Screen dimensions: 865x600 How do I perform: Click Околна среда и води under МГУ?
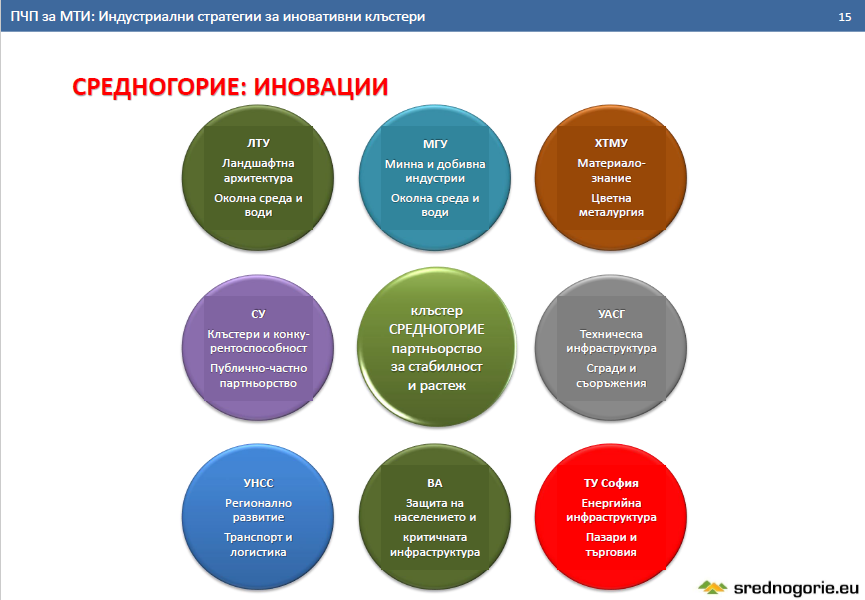(435, 205)
